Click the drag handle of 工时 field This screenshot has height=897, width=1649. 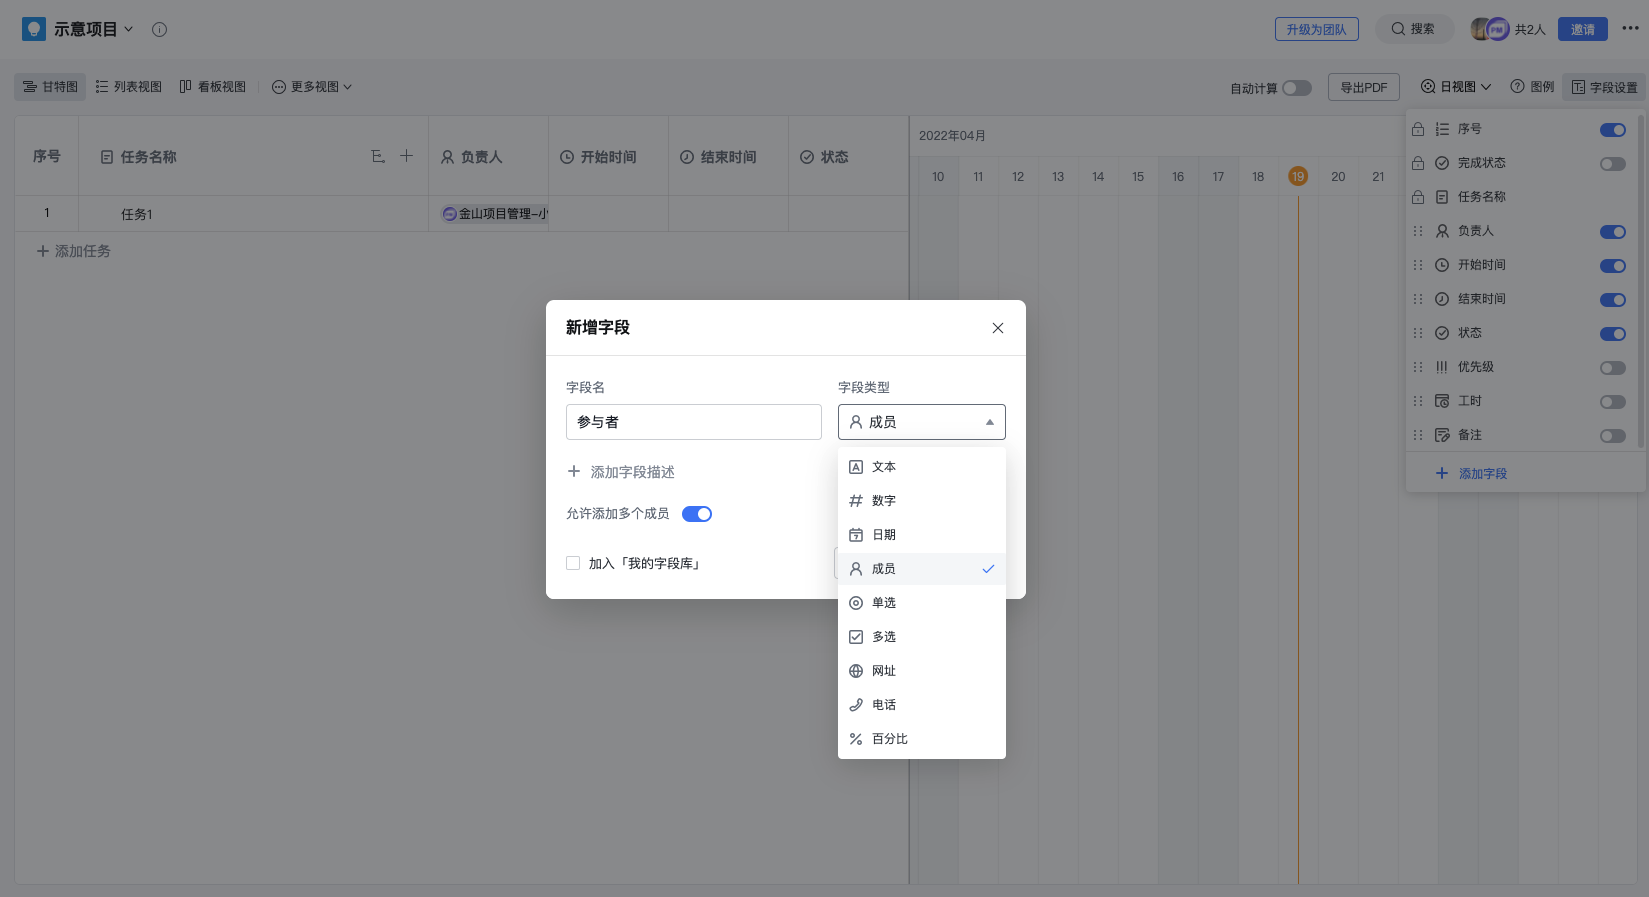coord(1418,401)
